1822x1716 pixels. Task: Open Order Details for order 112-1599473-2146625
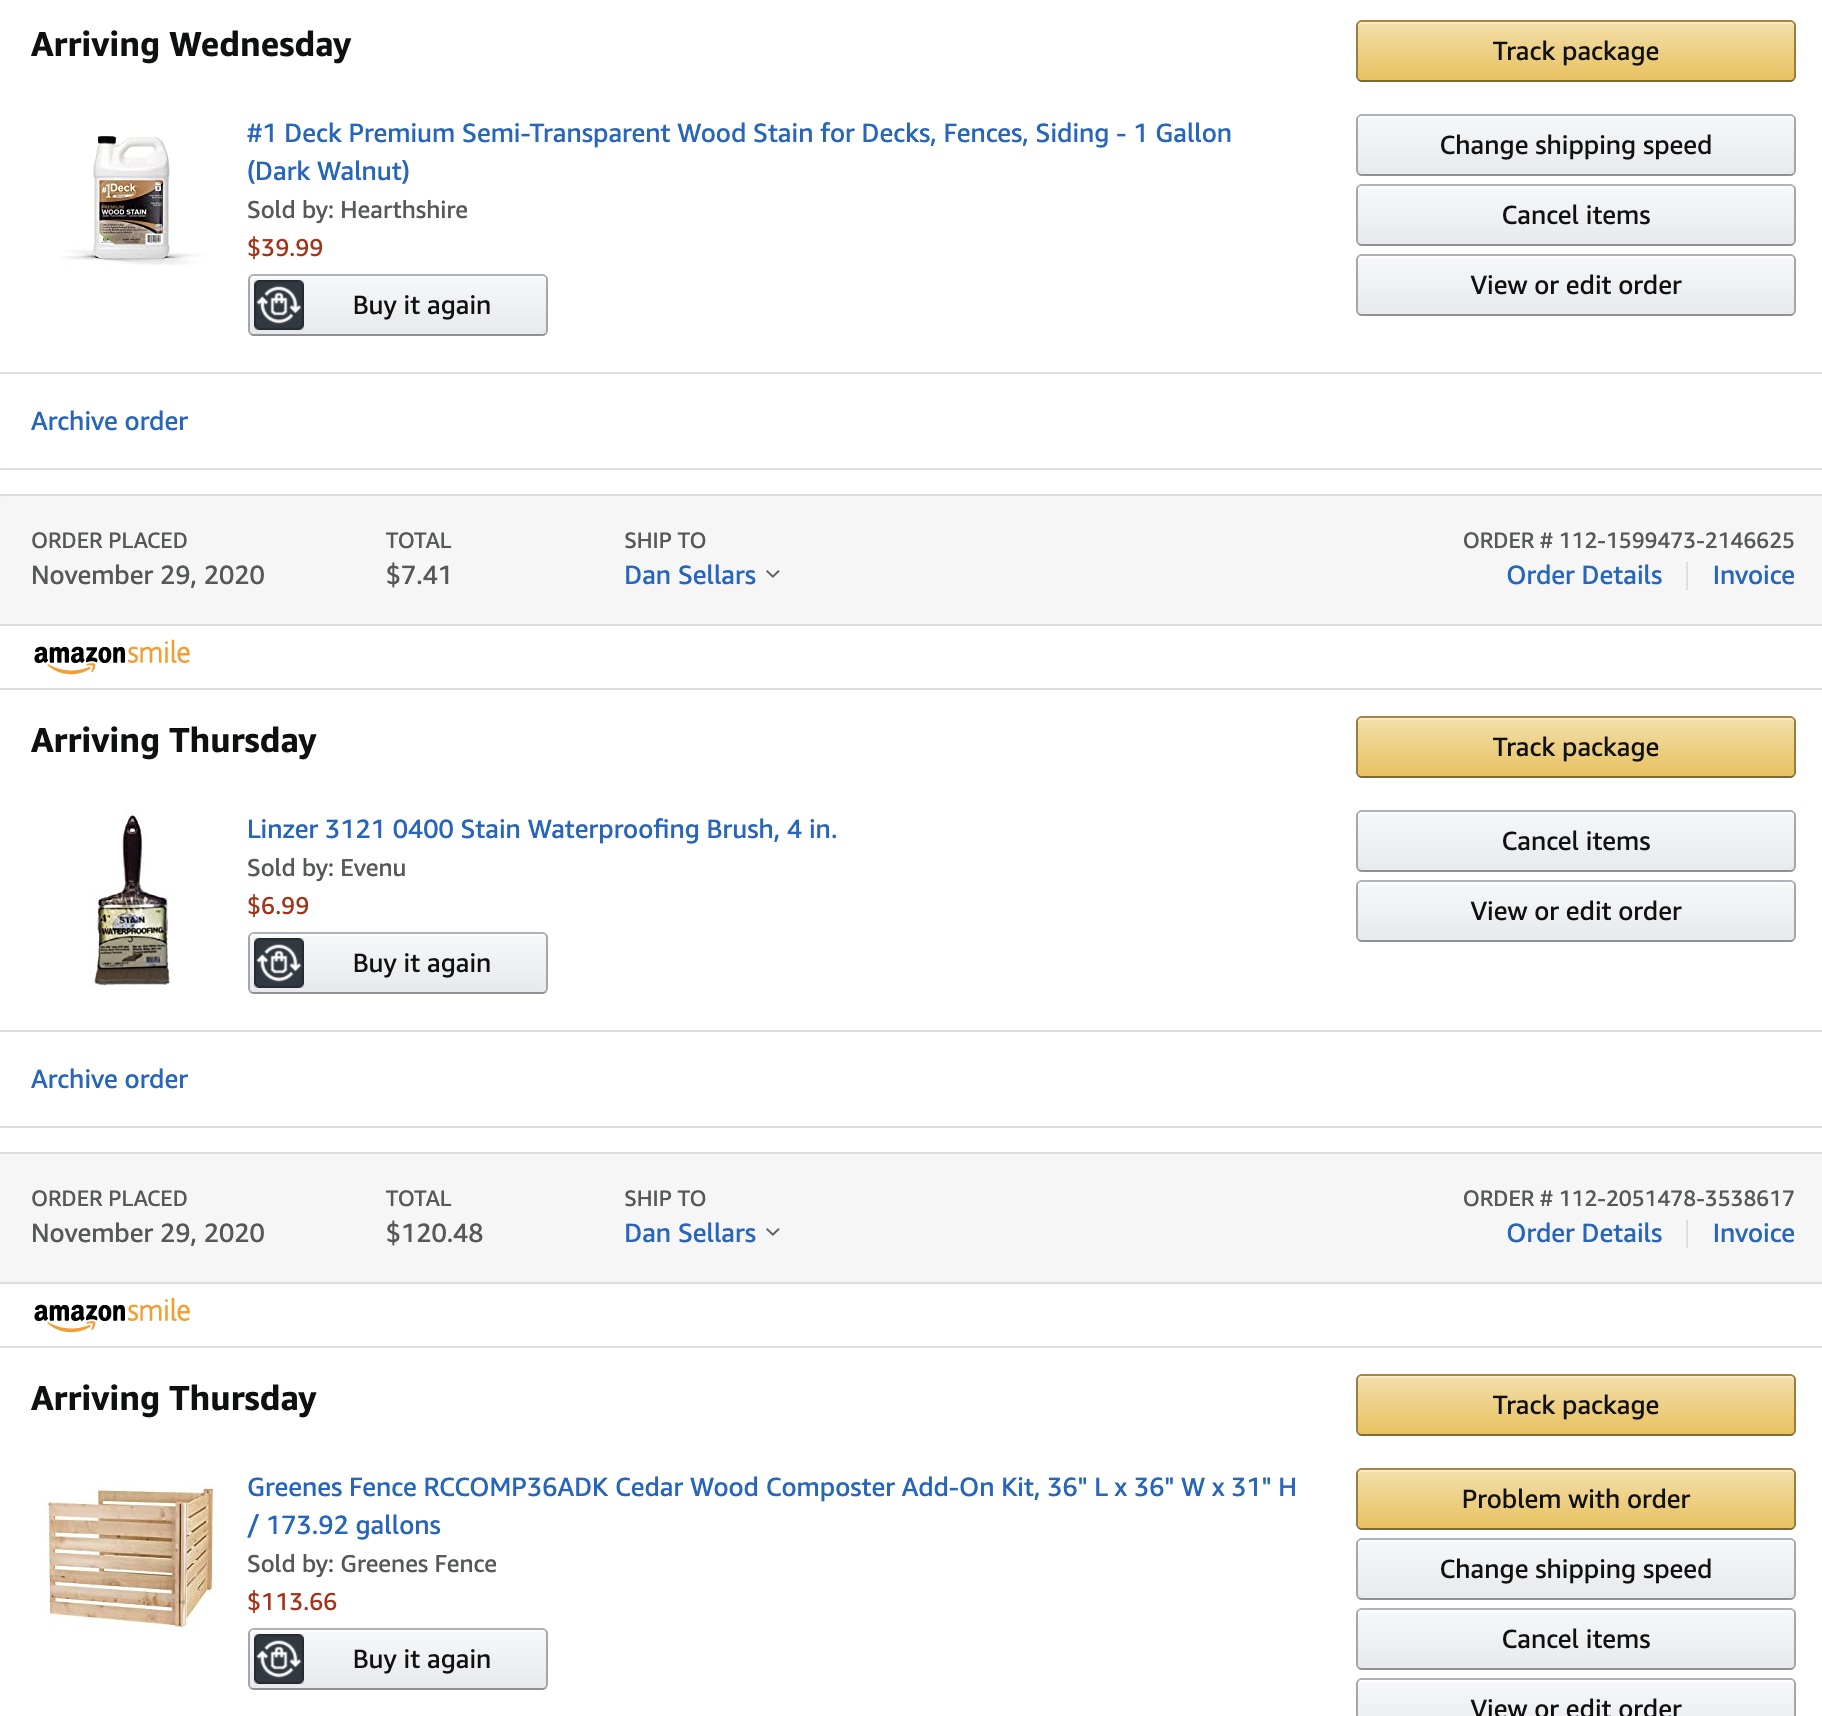coord(1584,575)
